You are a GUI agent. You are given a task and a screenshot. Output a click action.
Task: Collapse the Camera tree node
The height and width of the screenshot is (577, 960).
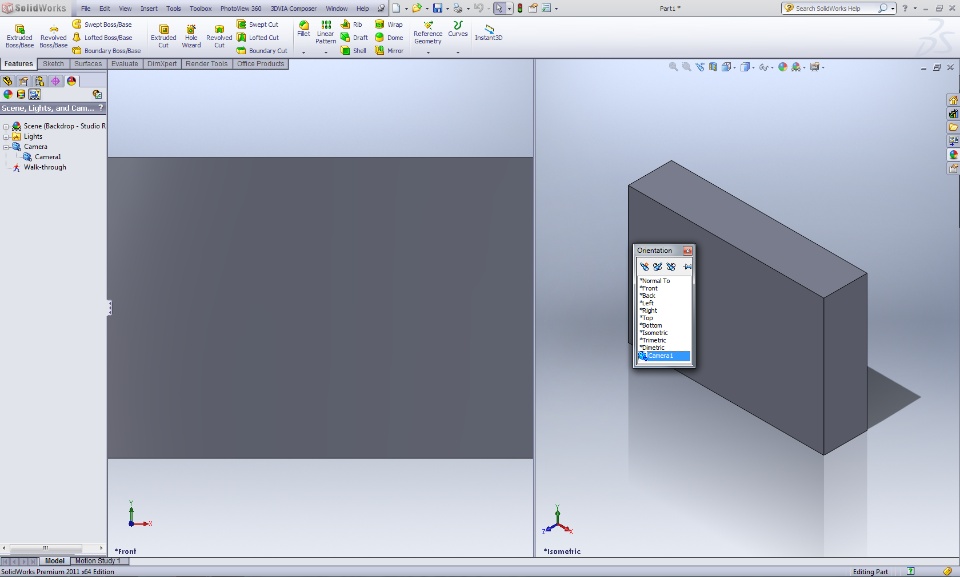click(x=6, y=147)
